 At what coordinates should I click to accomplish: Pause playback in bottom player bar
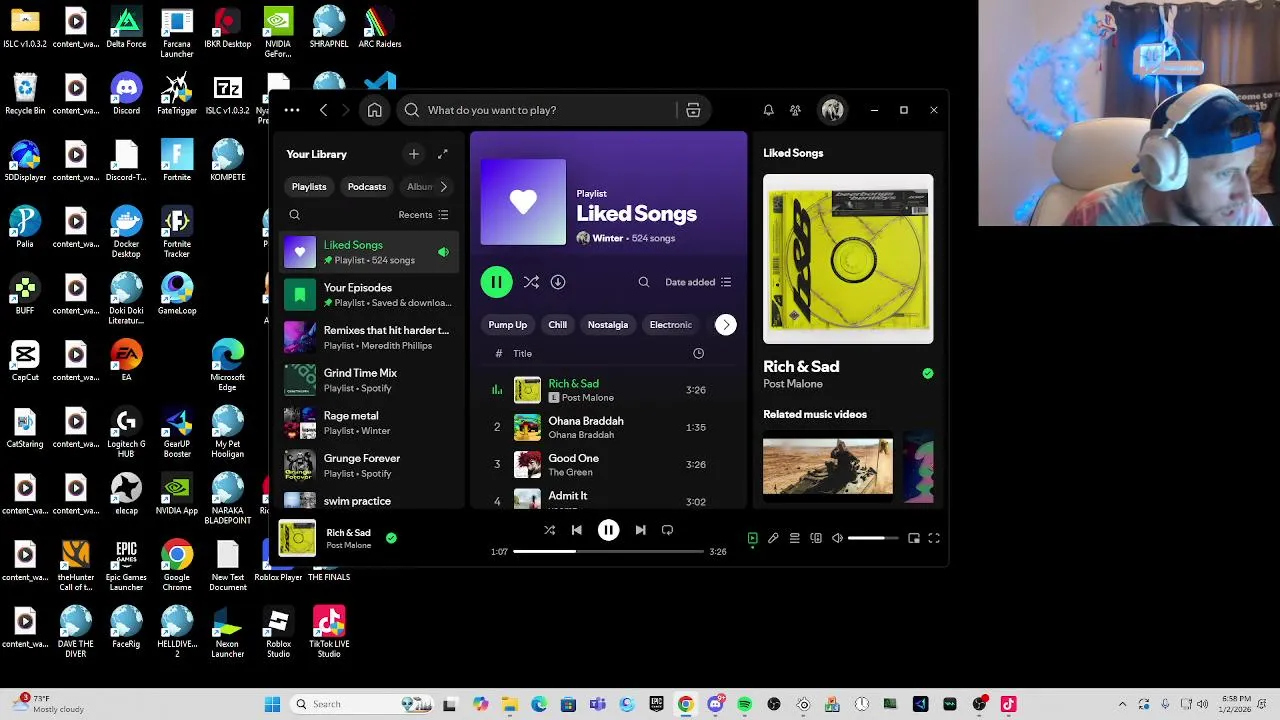tap(608, 530)
